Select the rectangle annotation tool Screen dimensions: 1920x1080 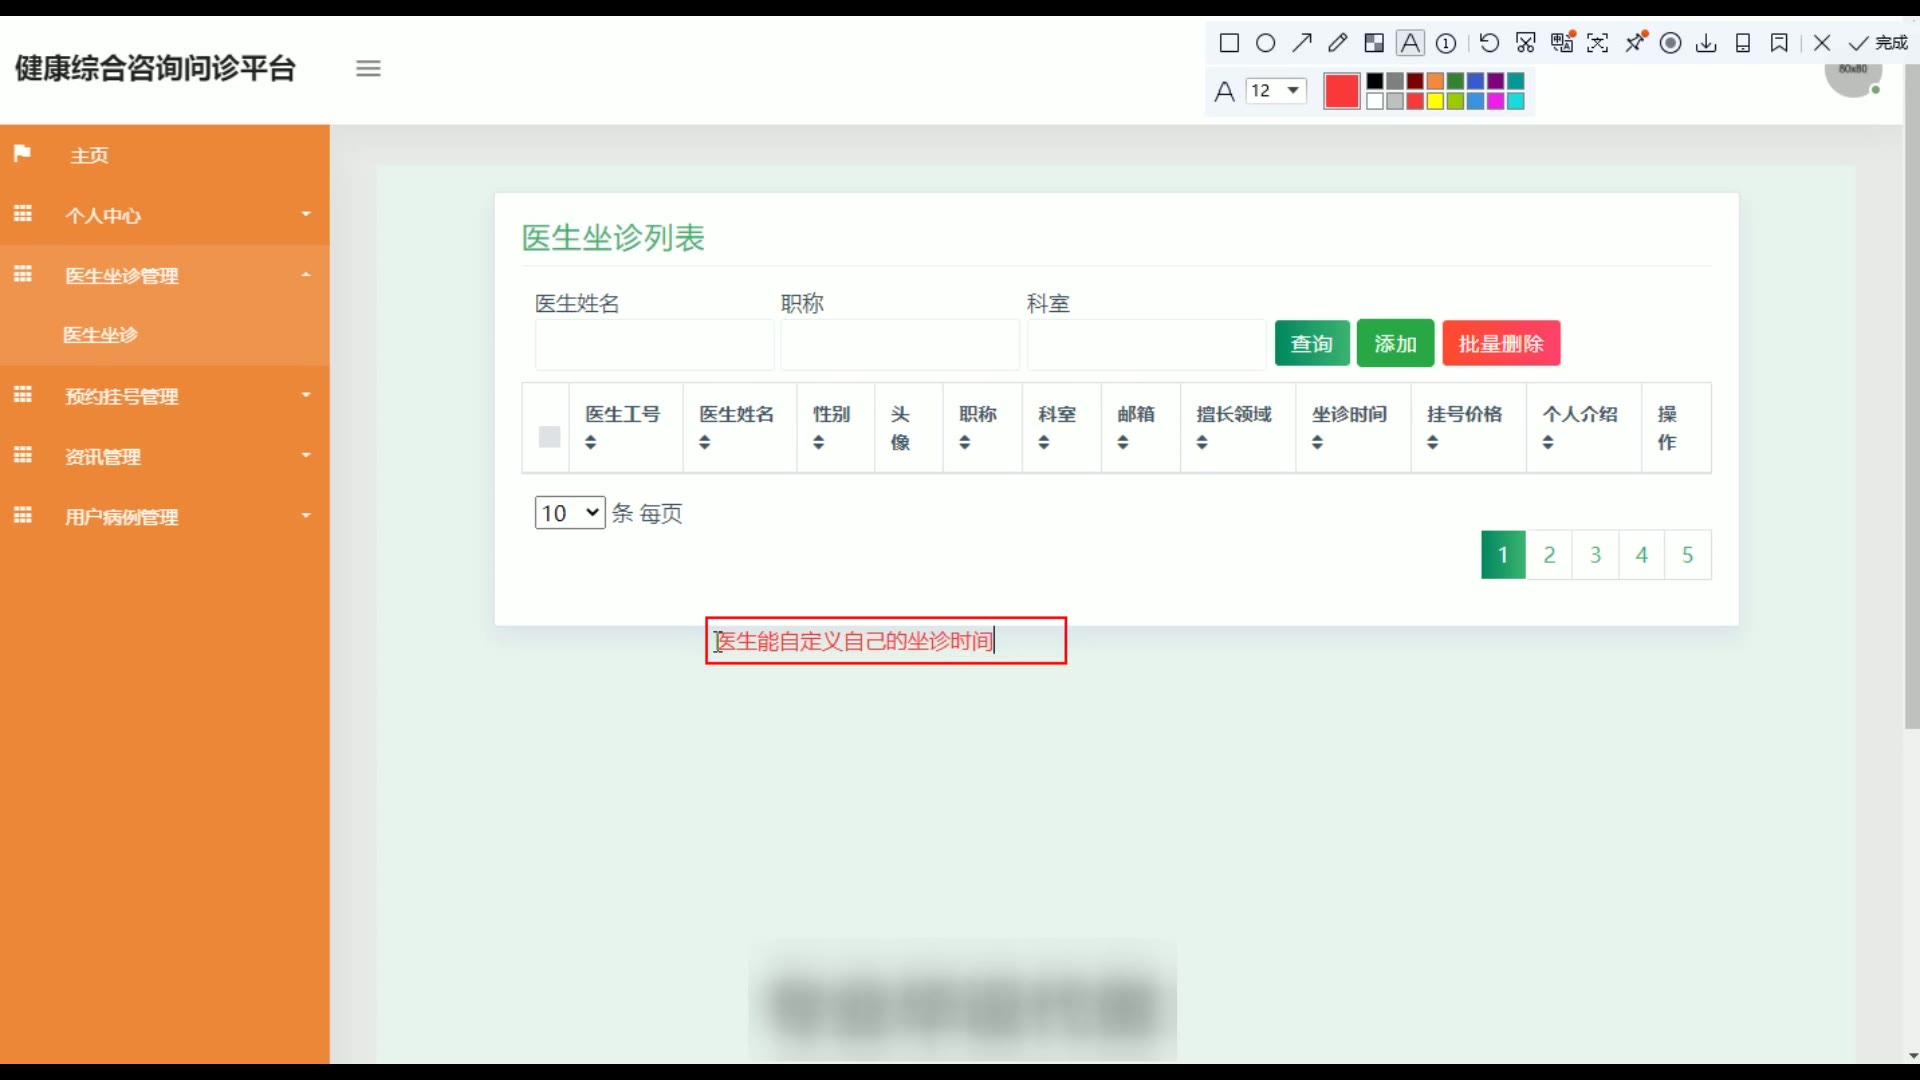tap(1229, 43)
